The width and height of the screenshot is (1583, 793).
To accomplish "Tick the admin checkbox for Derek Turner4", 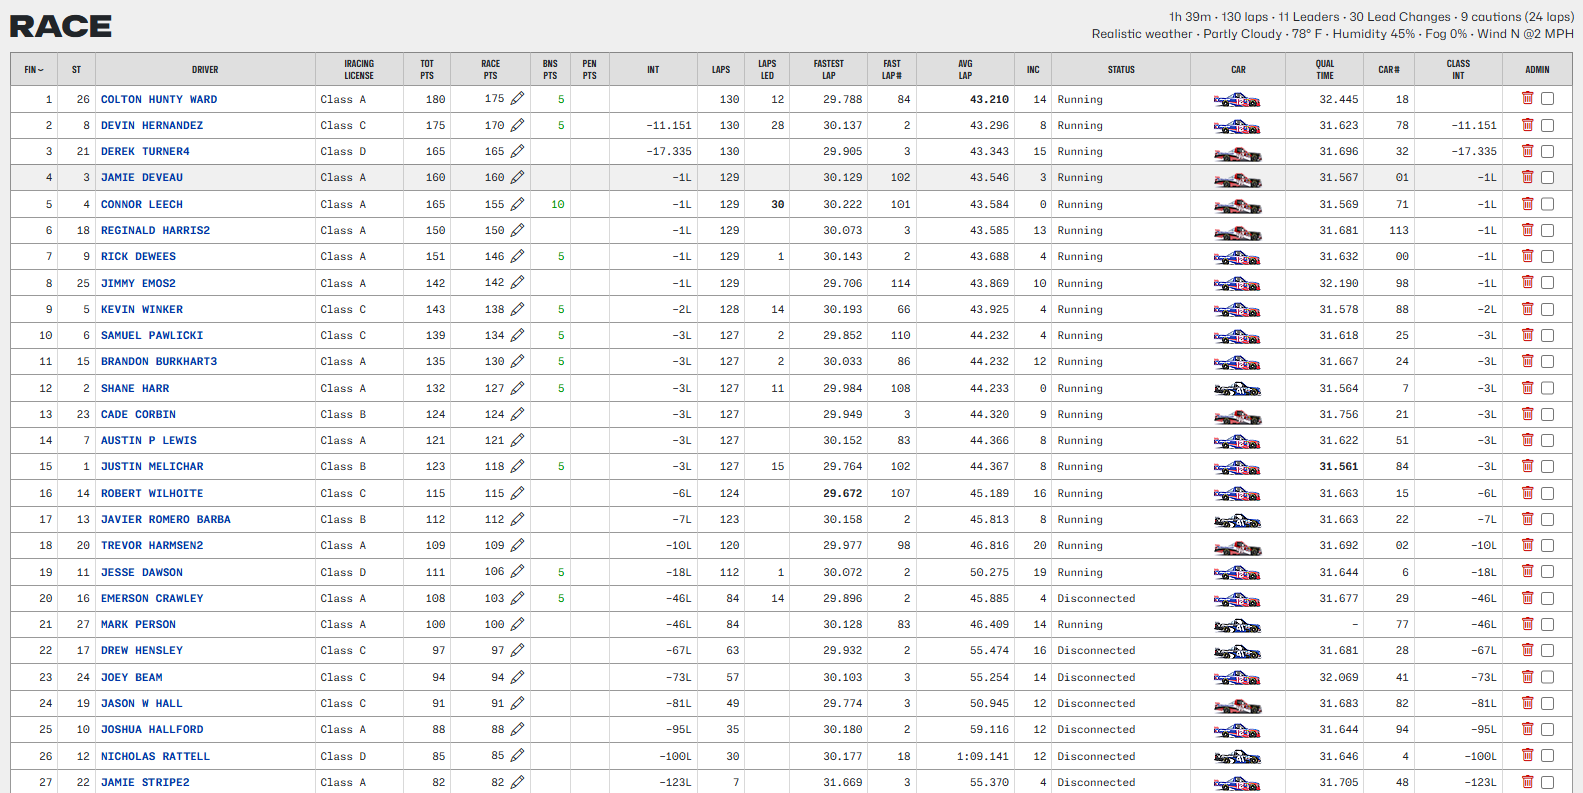I will coord(1547,151).
